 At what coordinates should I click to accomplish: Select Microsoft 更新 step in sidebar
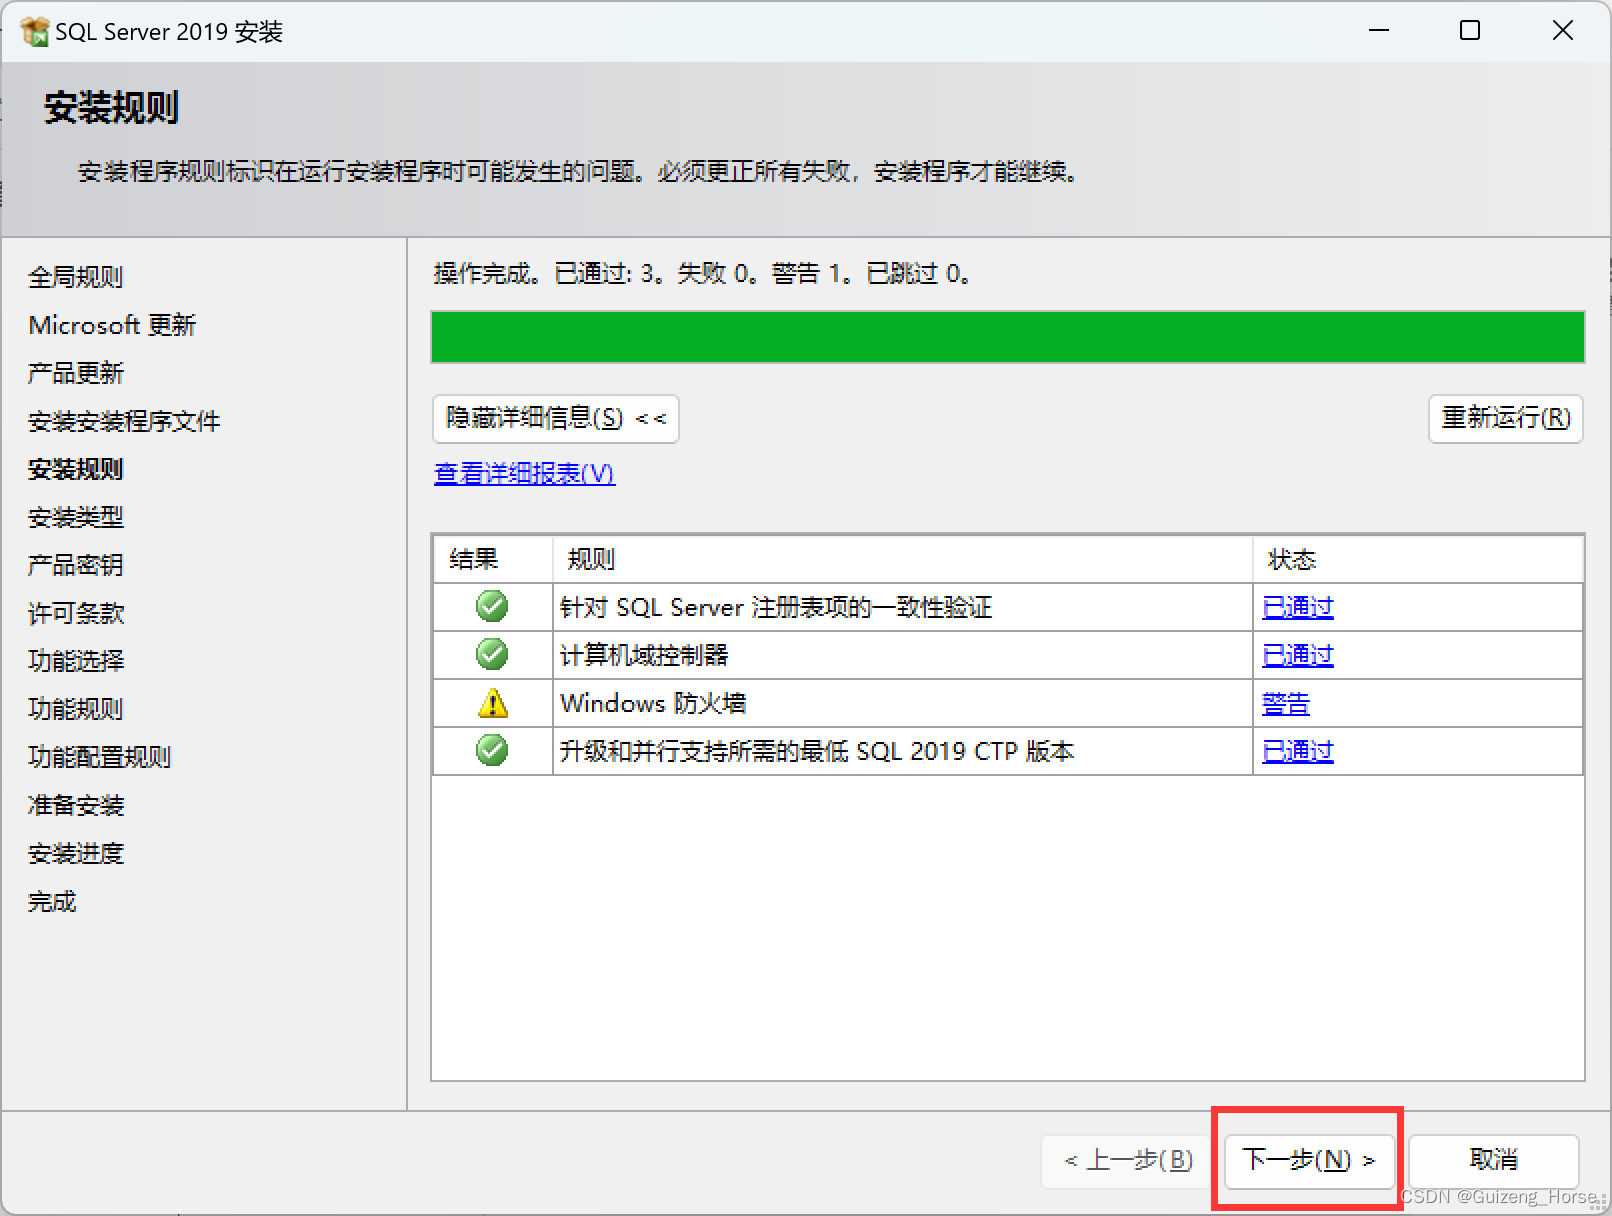point(112,325)
